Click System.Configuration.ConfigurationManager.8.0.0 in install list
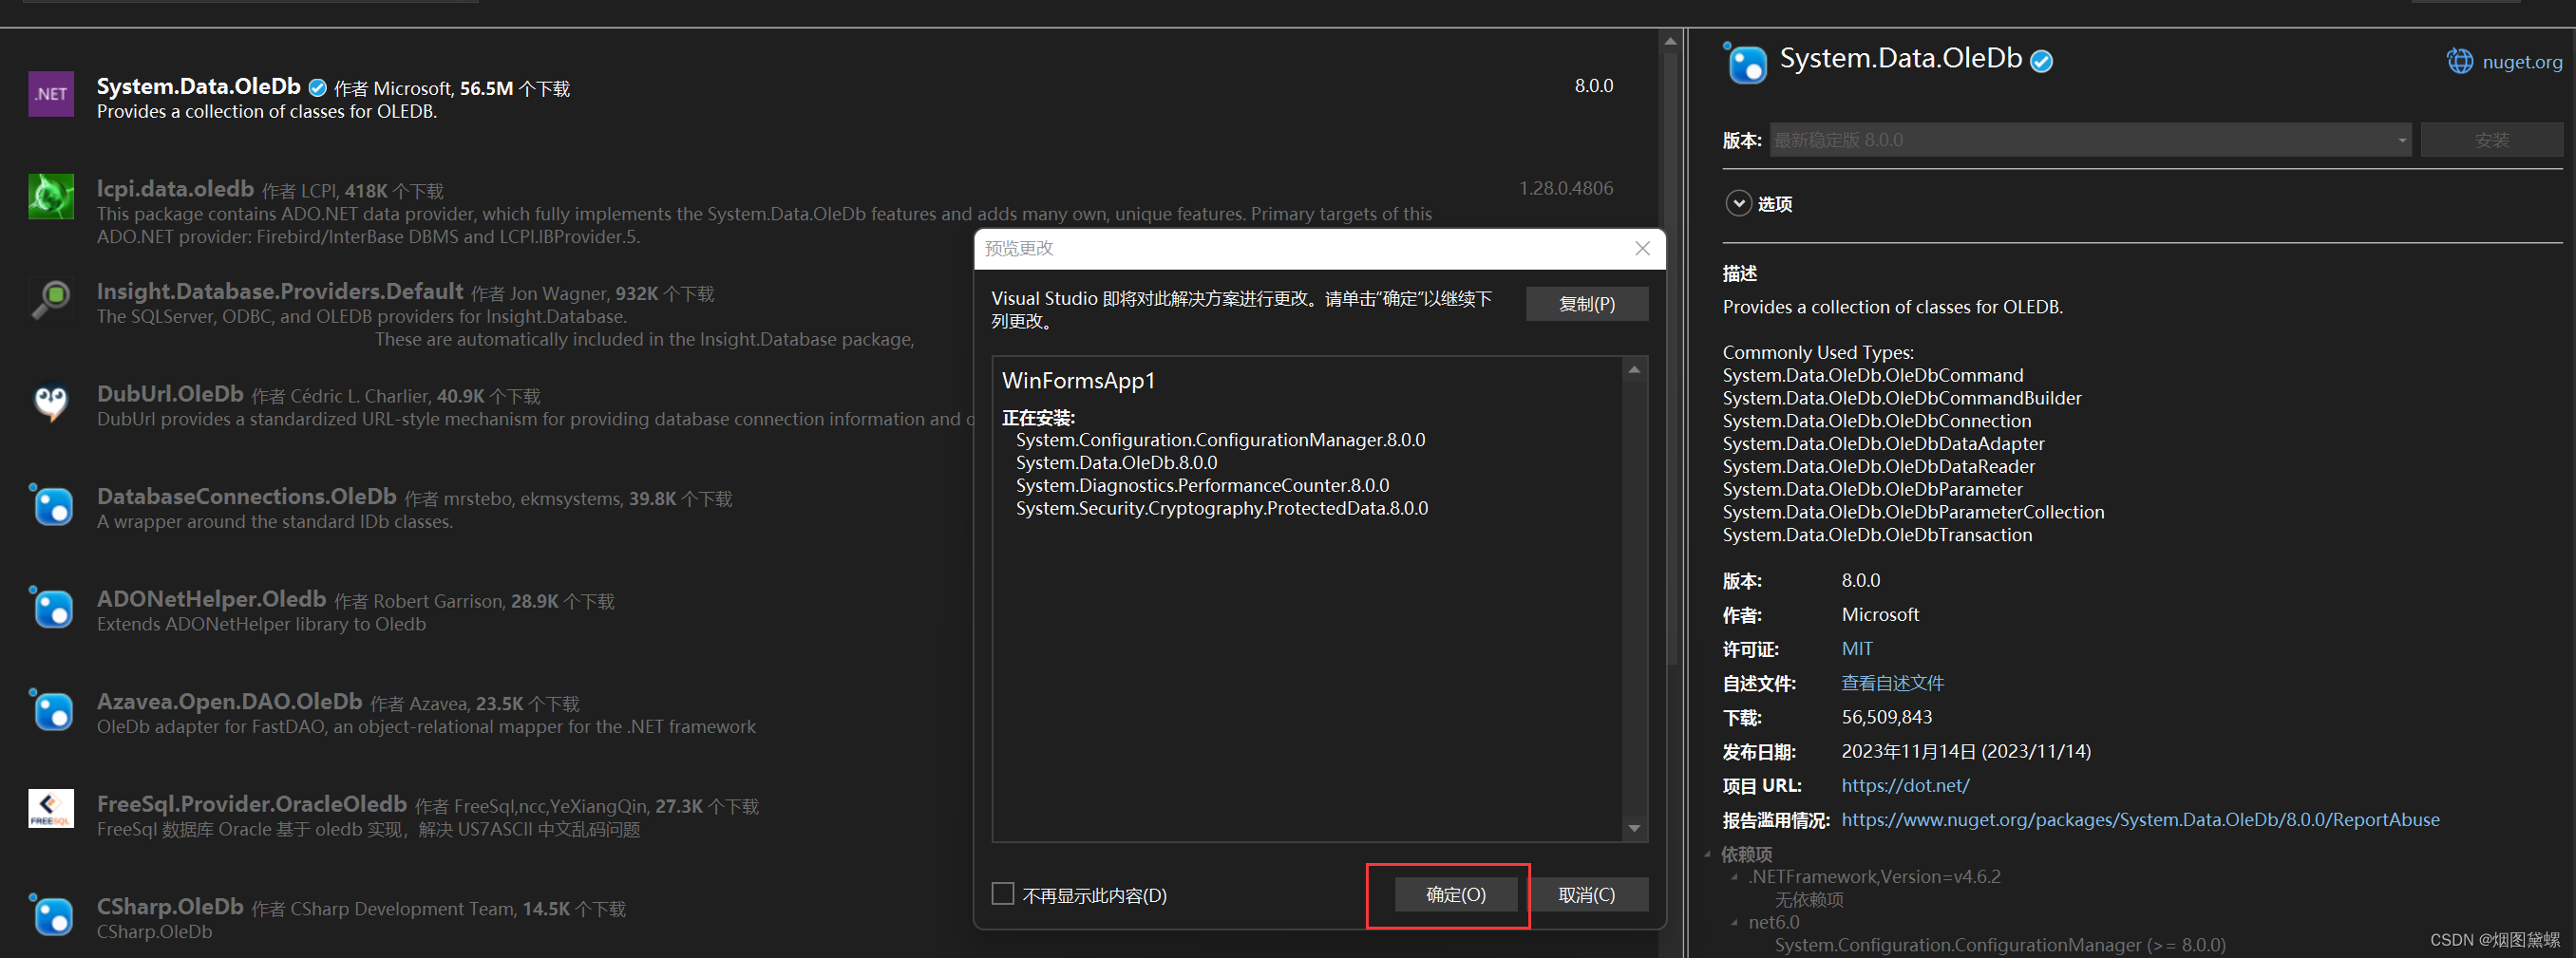Viewport: 2576px width, 958px height. 1220,439
